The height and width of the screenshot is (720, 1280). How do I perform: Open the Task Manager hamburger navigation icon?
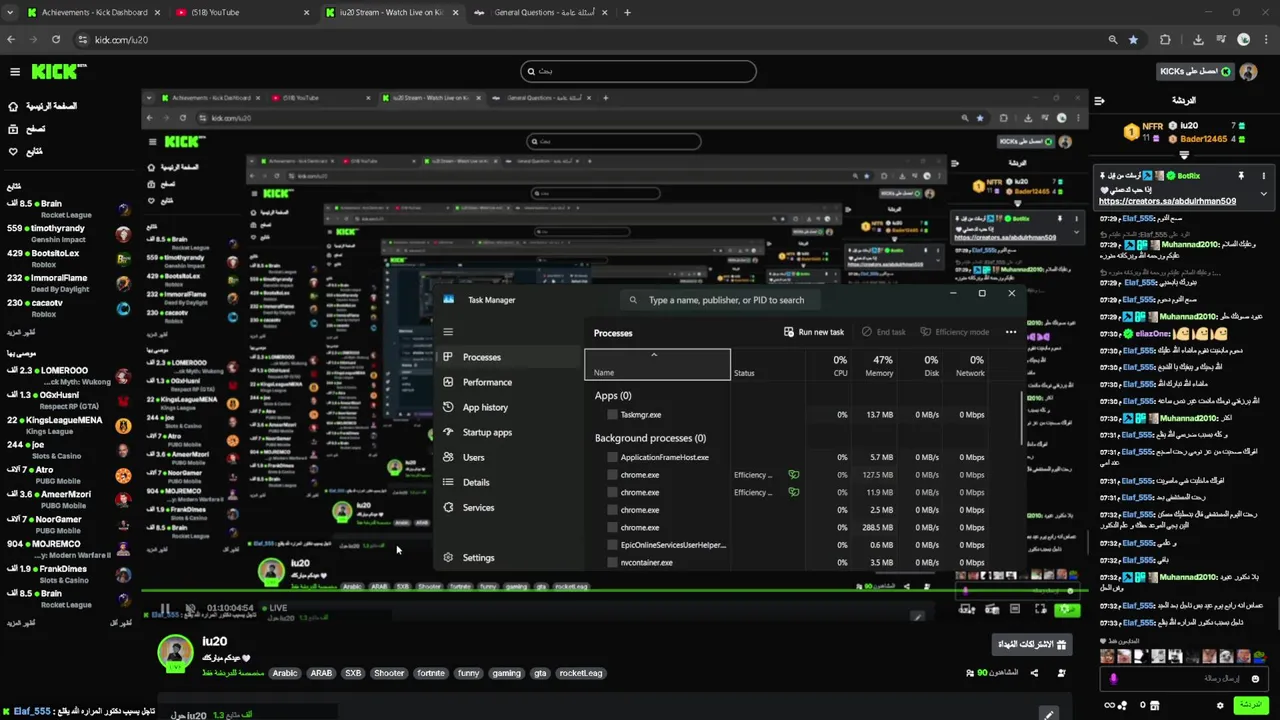448,332
